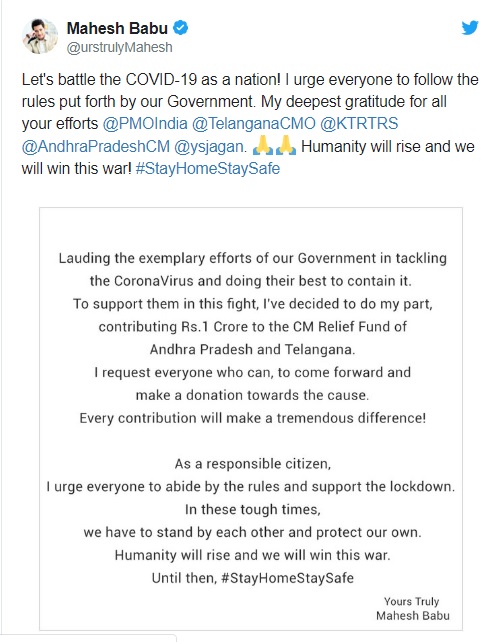The image size is (499, 642).
Task: Click the blue verified badge icon
Action: 181,28
